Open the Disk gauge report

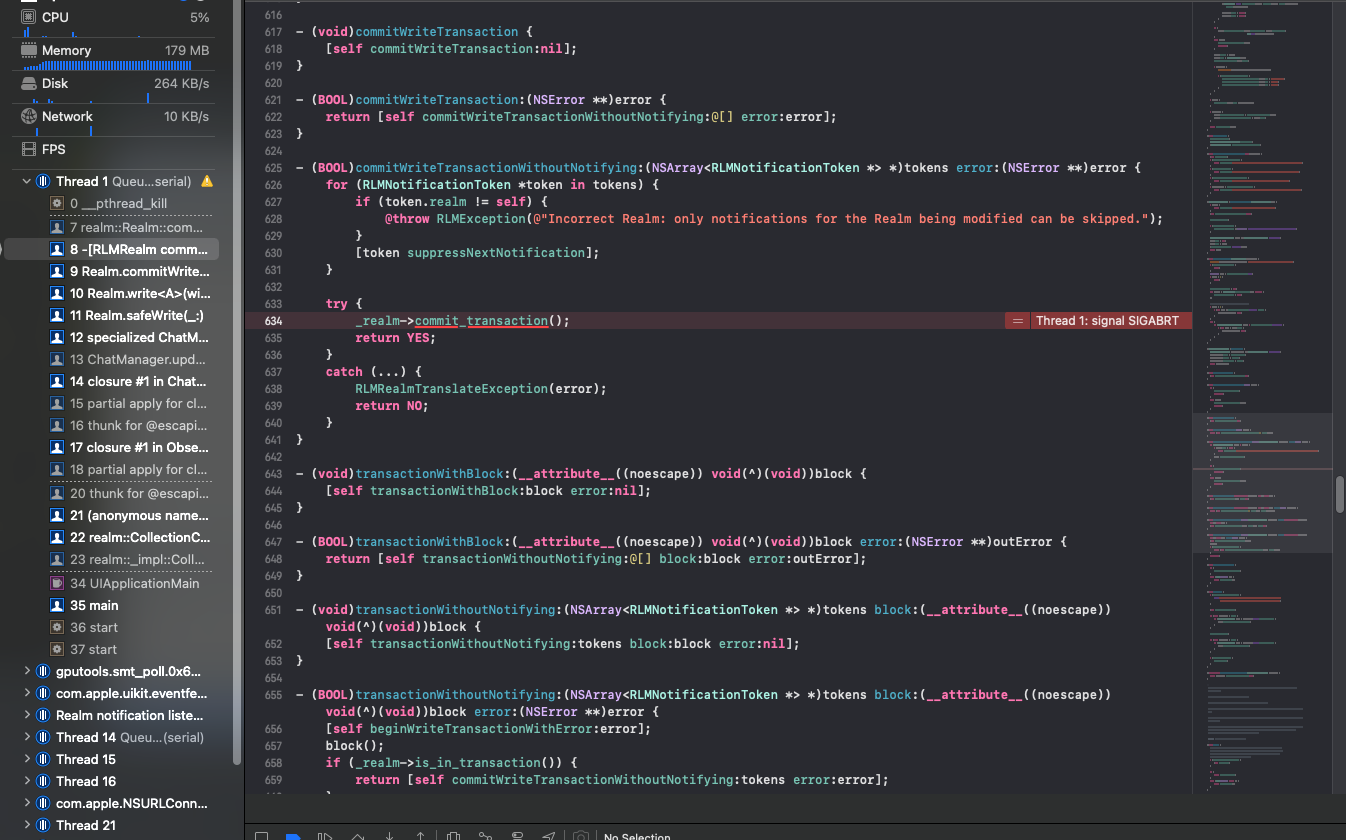115,88
